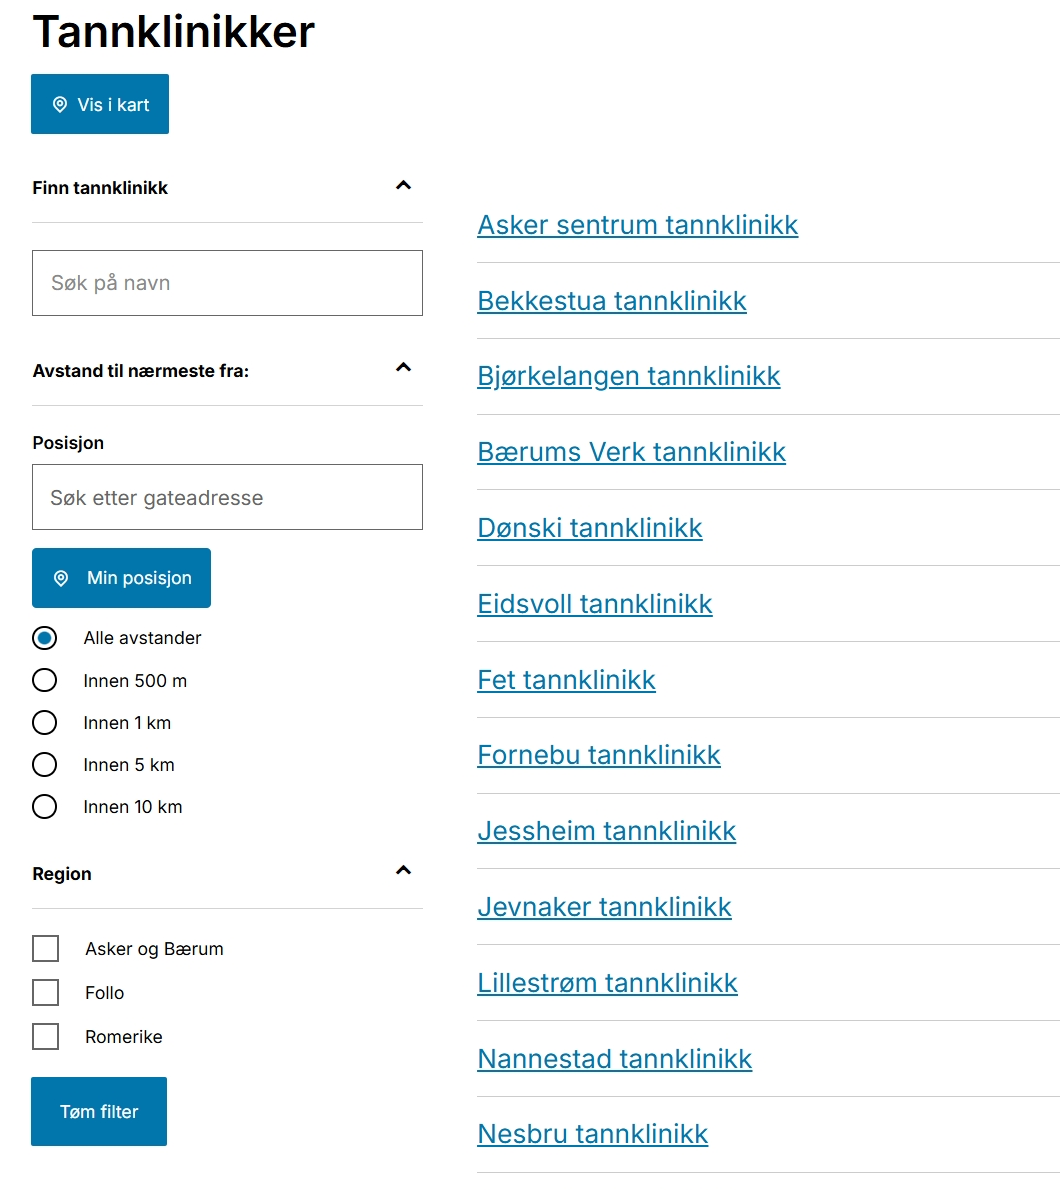Click the map pin icon on Vis i kart
This screenshot has width=1060, height=1190.
click(60, 104)
